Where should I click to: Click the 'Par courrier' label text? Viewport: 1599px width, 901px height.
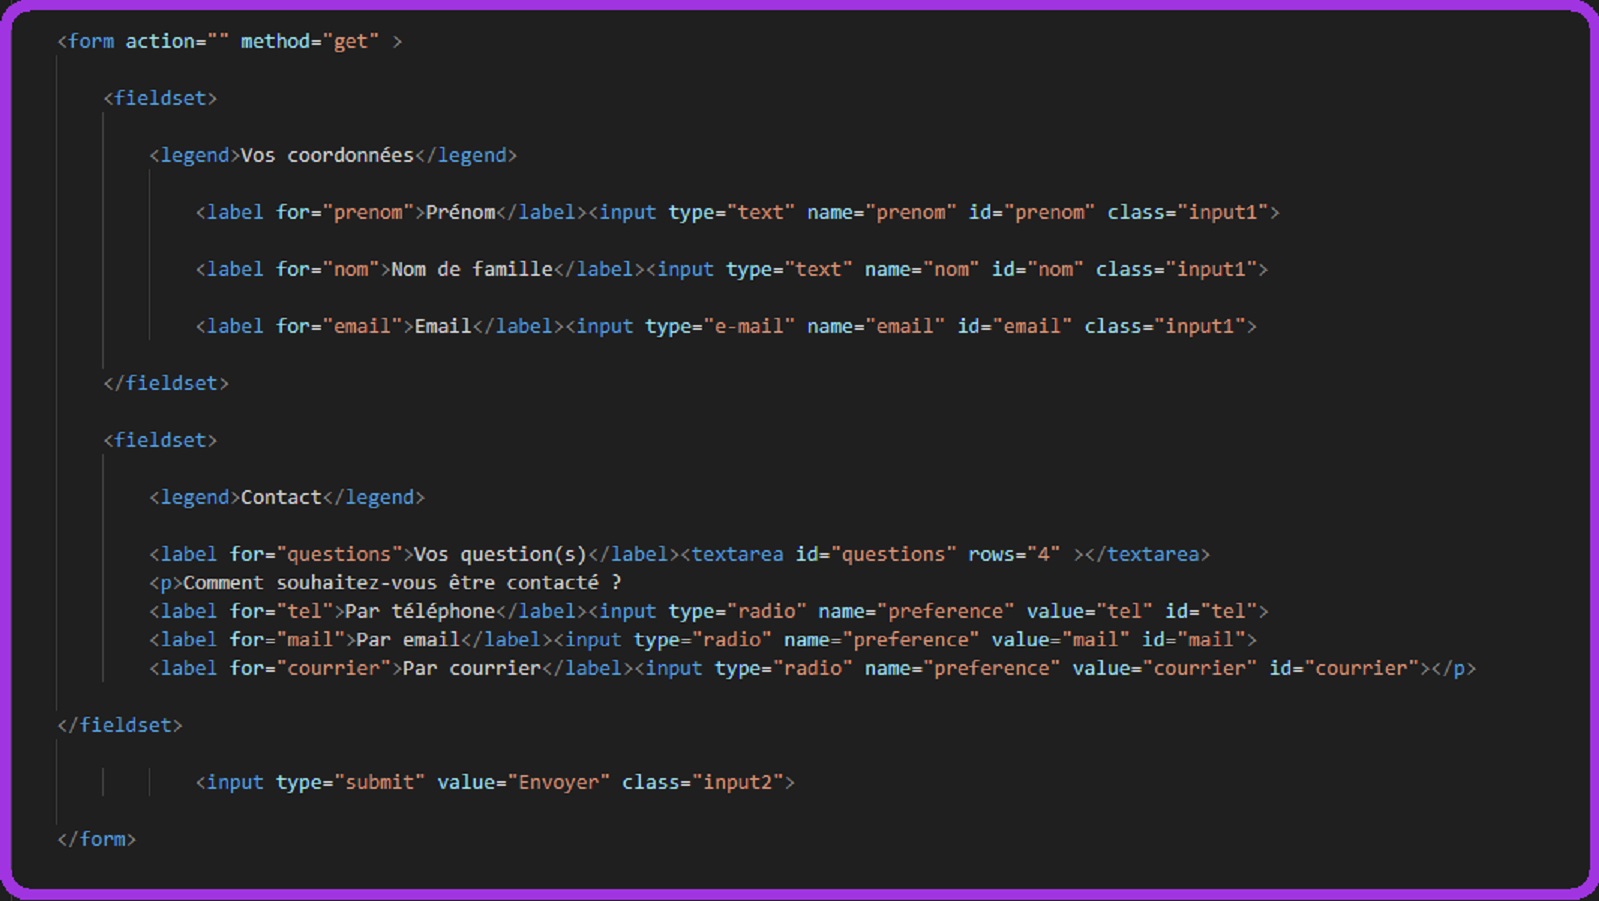[x=471, y=668]
